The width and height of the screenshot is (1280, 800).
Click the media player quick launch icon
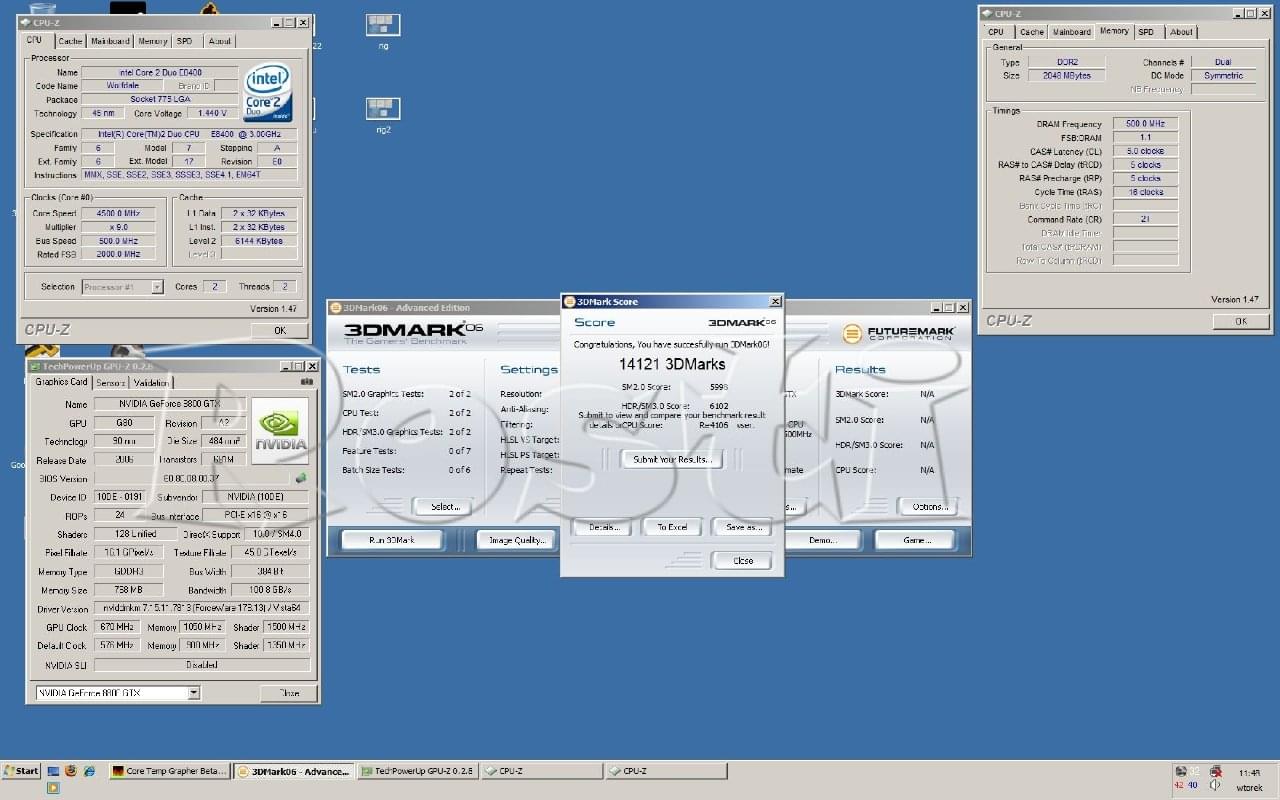53,788
